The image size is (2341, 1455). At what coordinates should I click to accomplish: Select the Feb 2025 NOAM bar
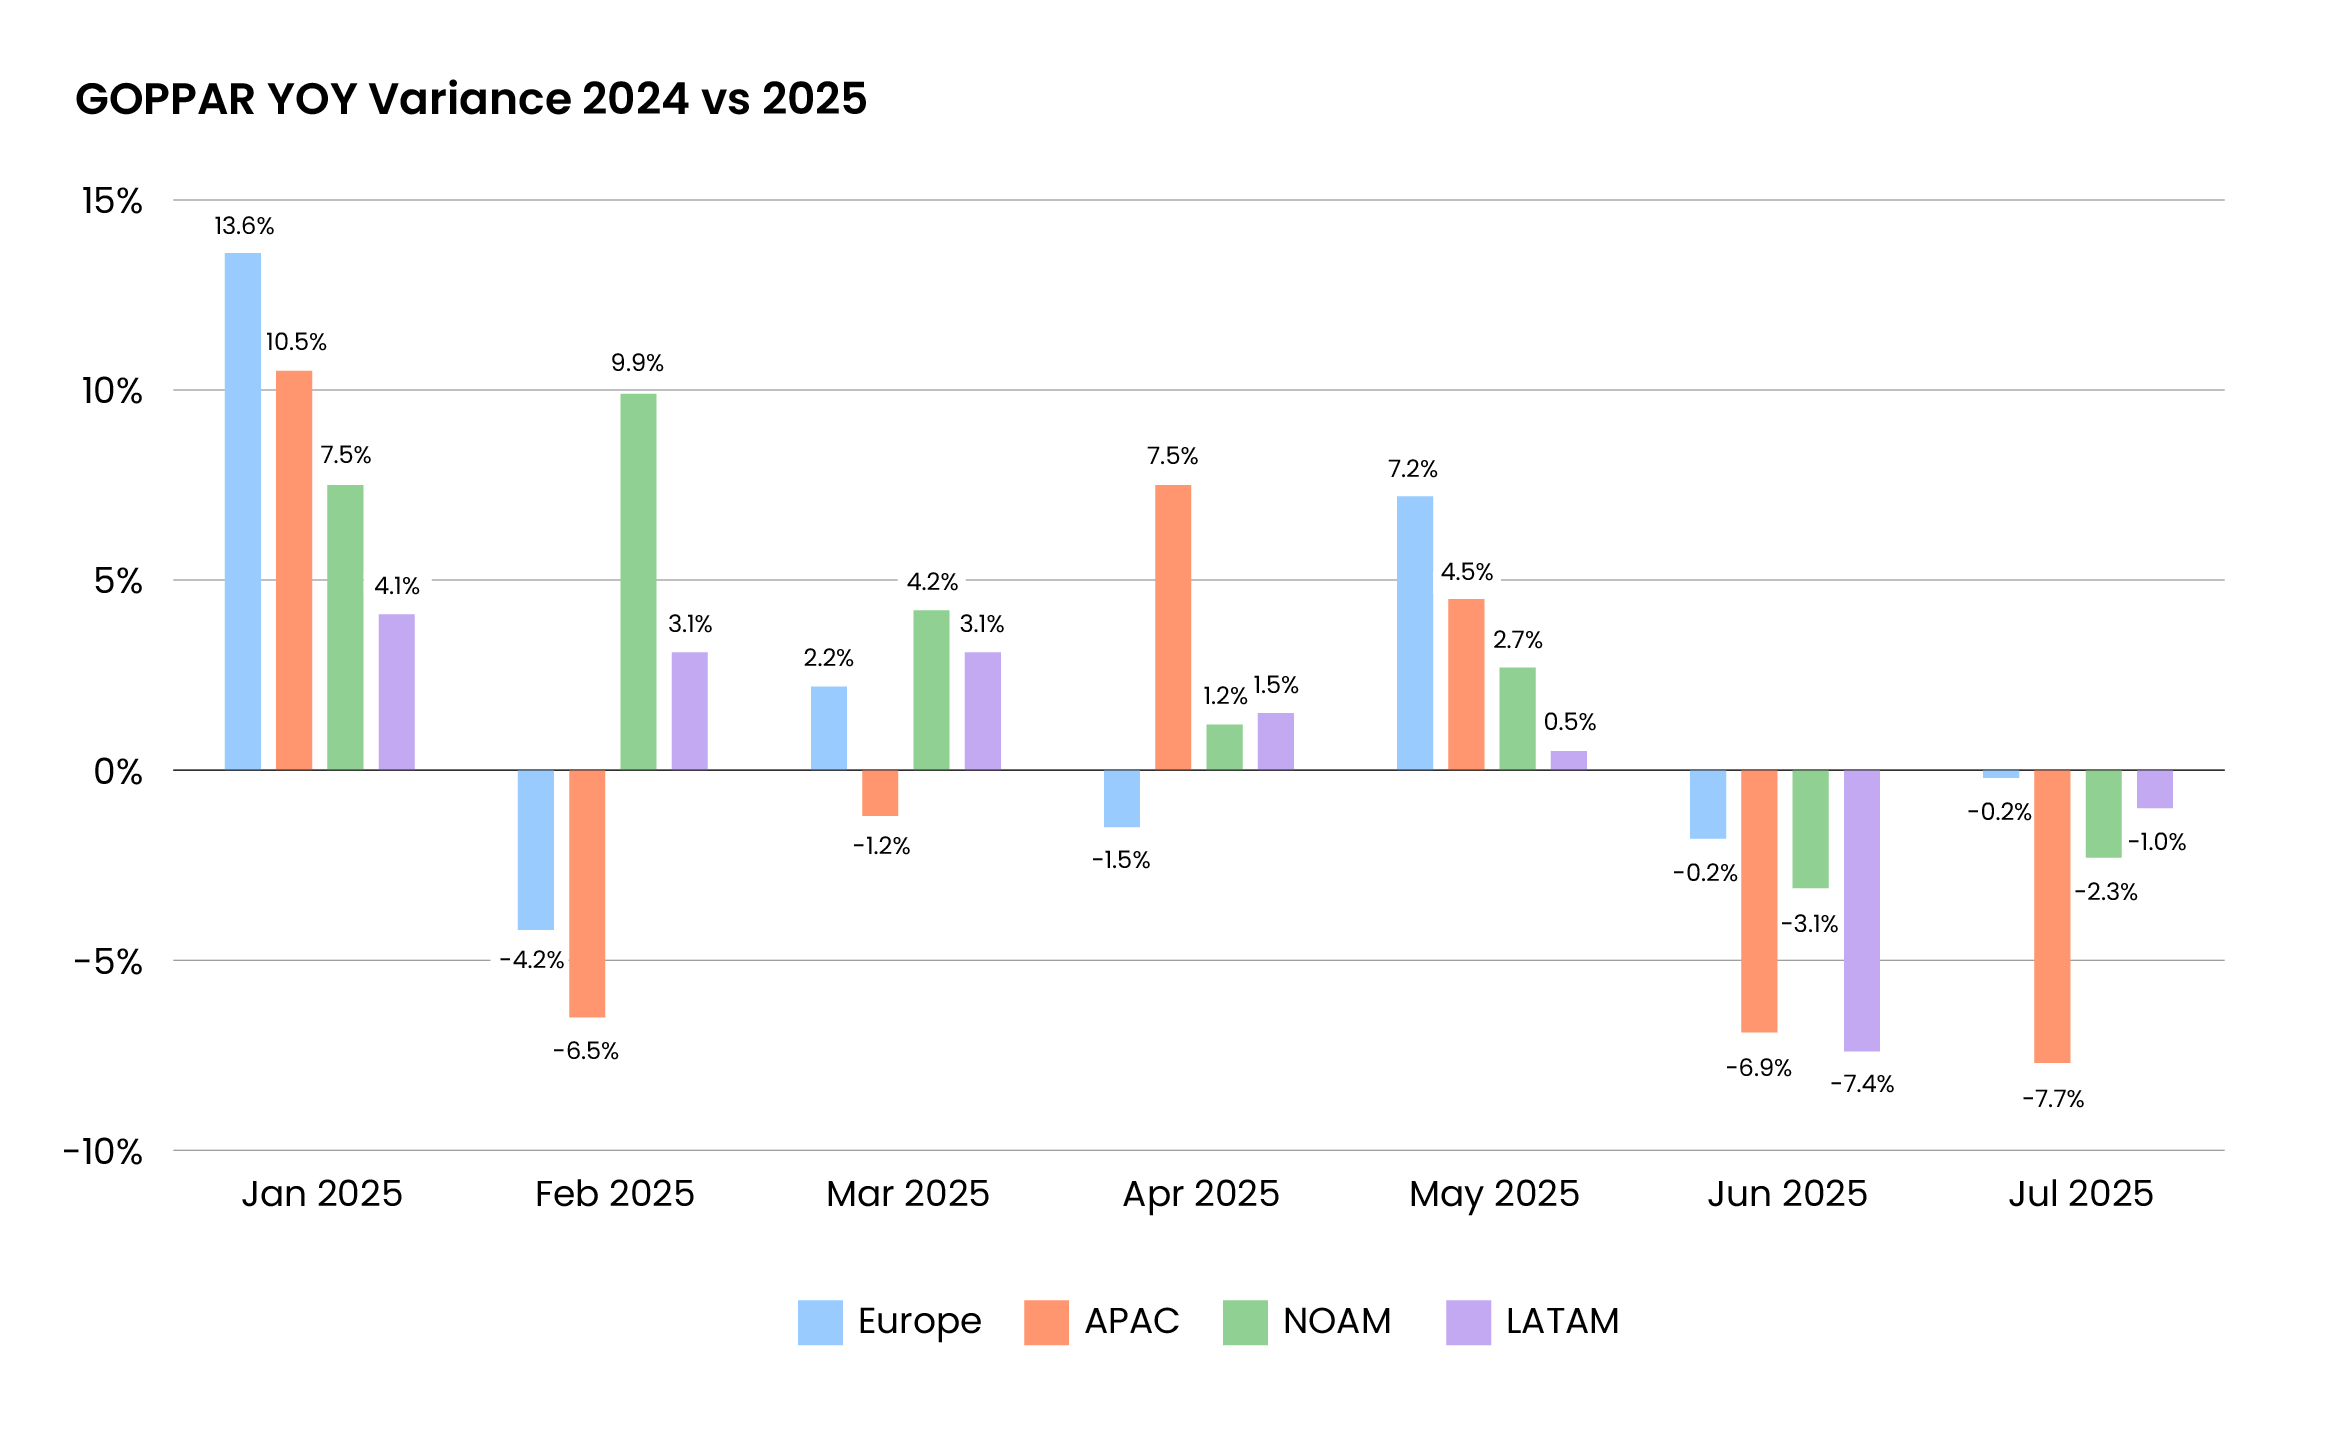[638, 581]
